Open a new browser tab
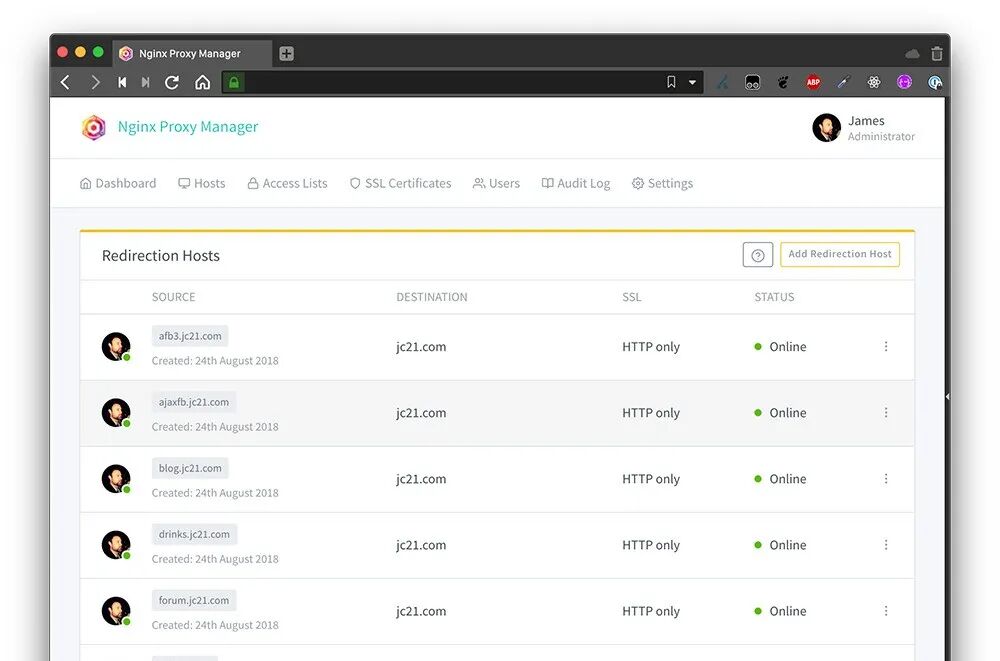1000x661 pixels. click(x=286, y=54)
